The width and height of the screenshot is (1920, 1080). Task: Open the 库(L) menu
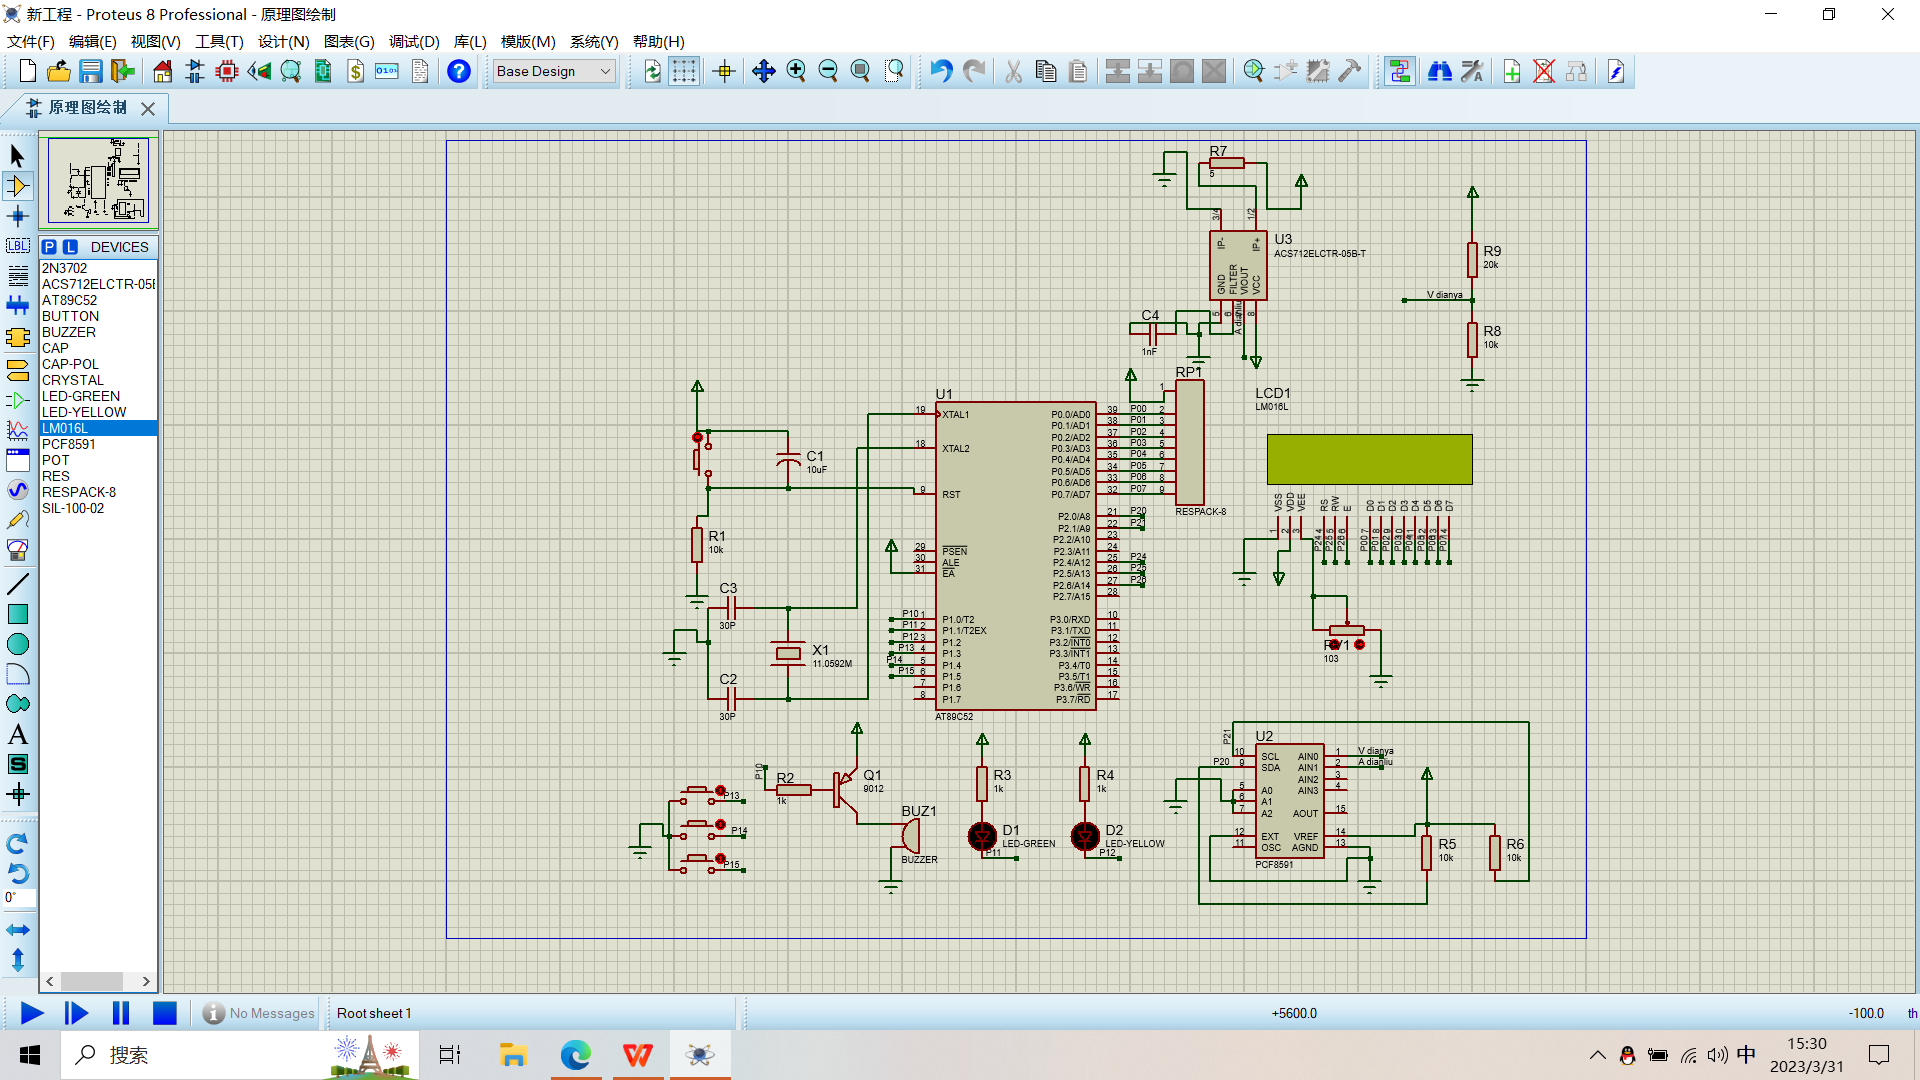coord(470,41)
